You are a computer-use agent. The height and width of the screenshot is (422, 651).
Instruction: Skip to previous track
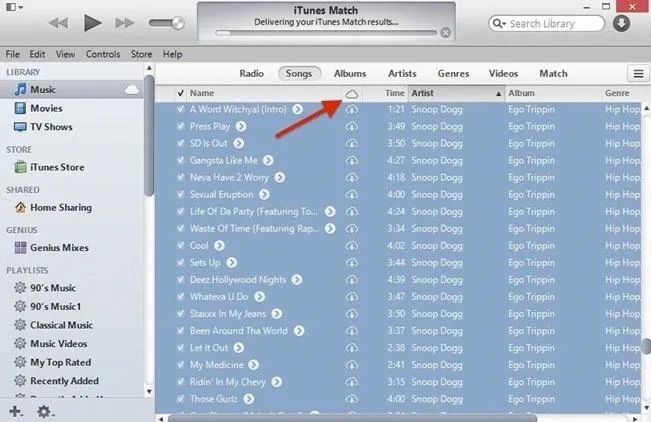[x=59, y=23]
